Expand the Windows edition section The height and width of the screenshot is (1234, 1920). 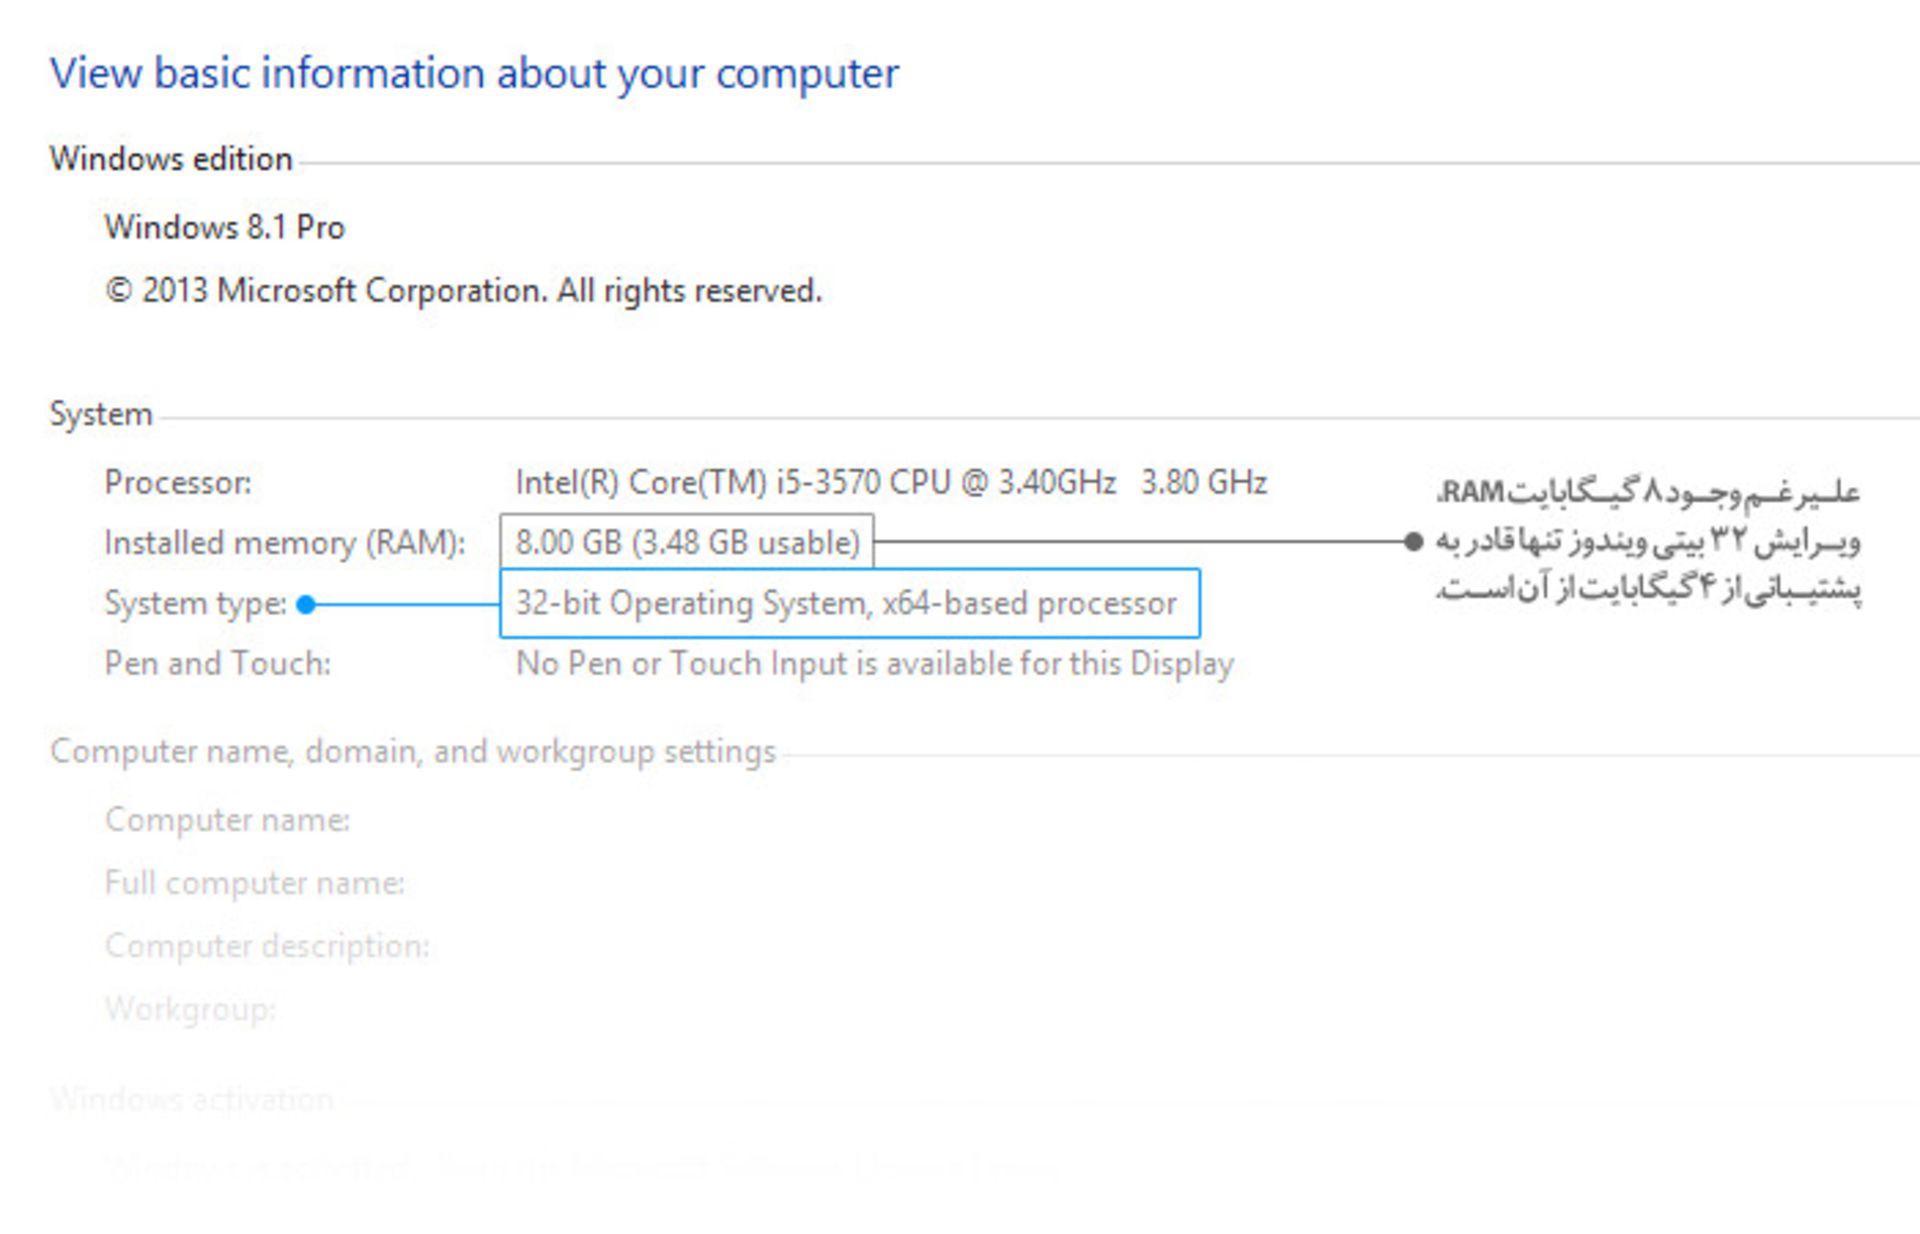[x=172, y=158]
